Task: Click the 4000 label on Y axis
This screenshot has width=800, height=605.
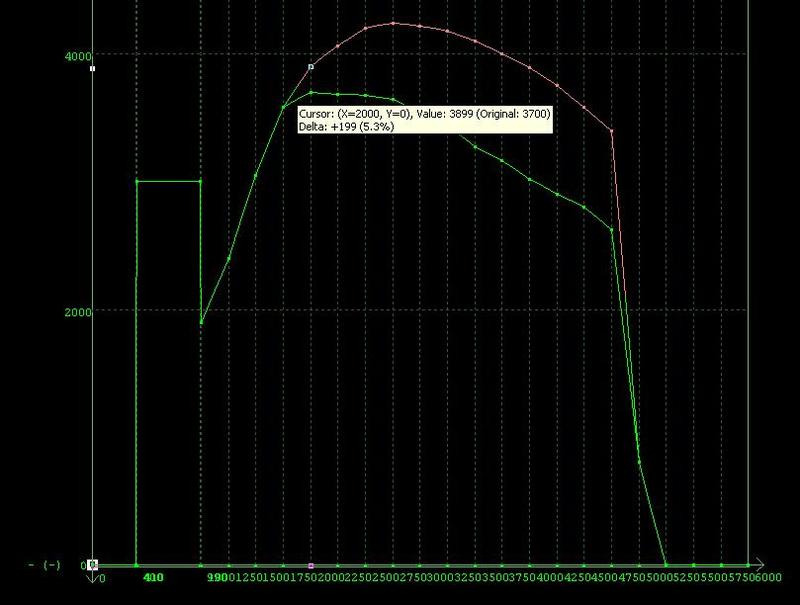Action: point(79,54)
